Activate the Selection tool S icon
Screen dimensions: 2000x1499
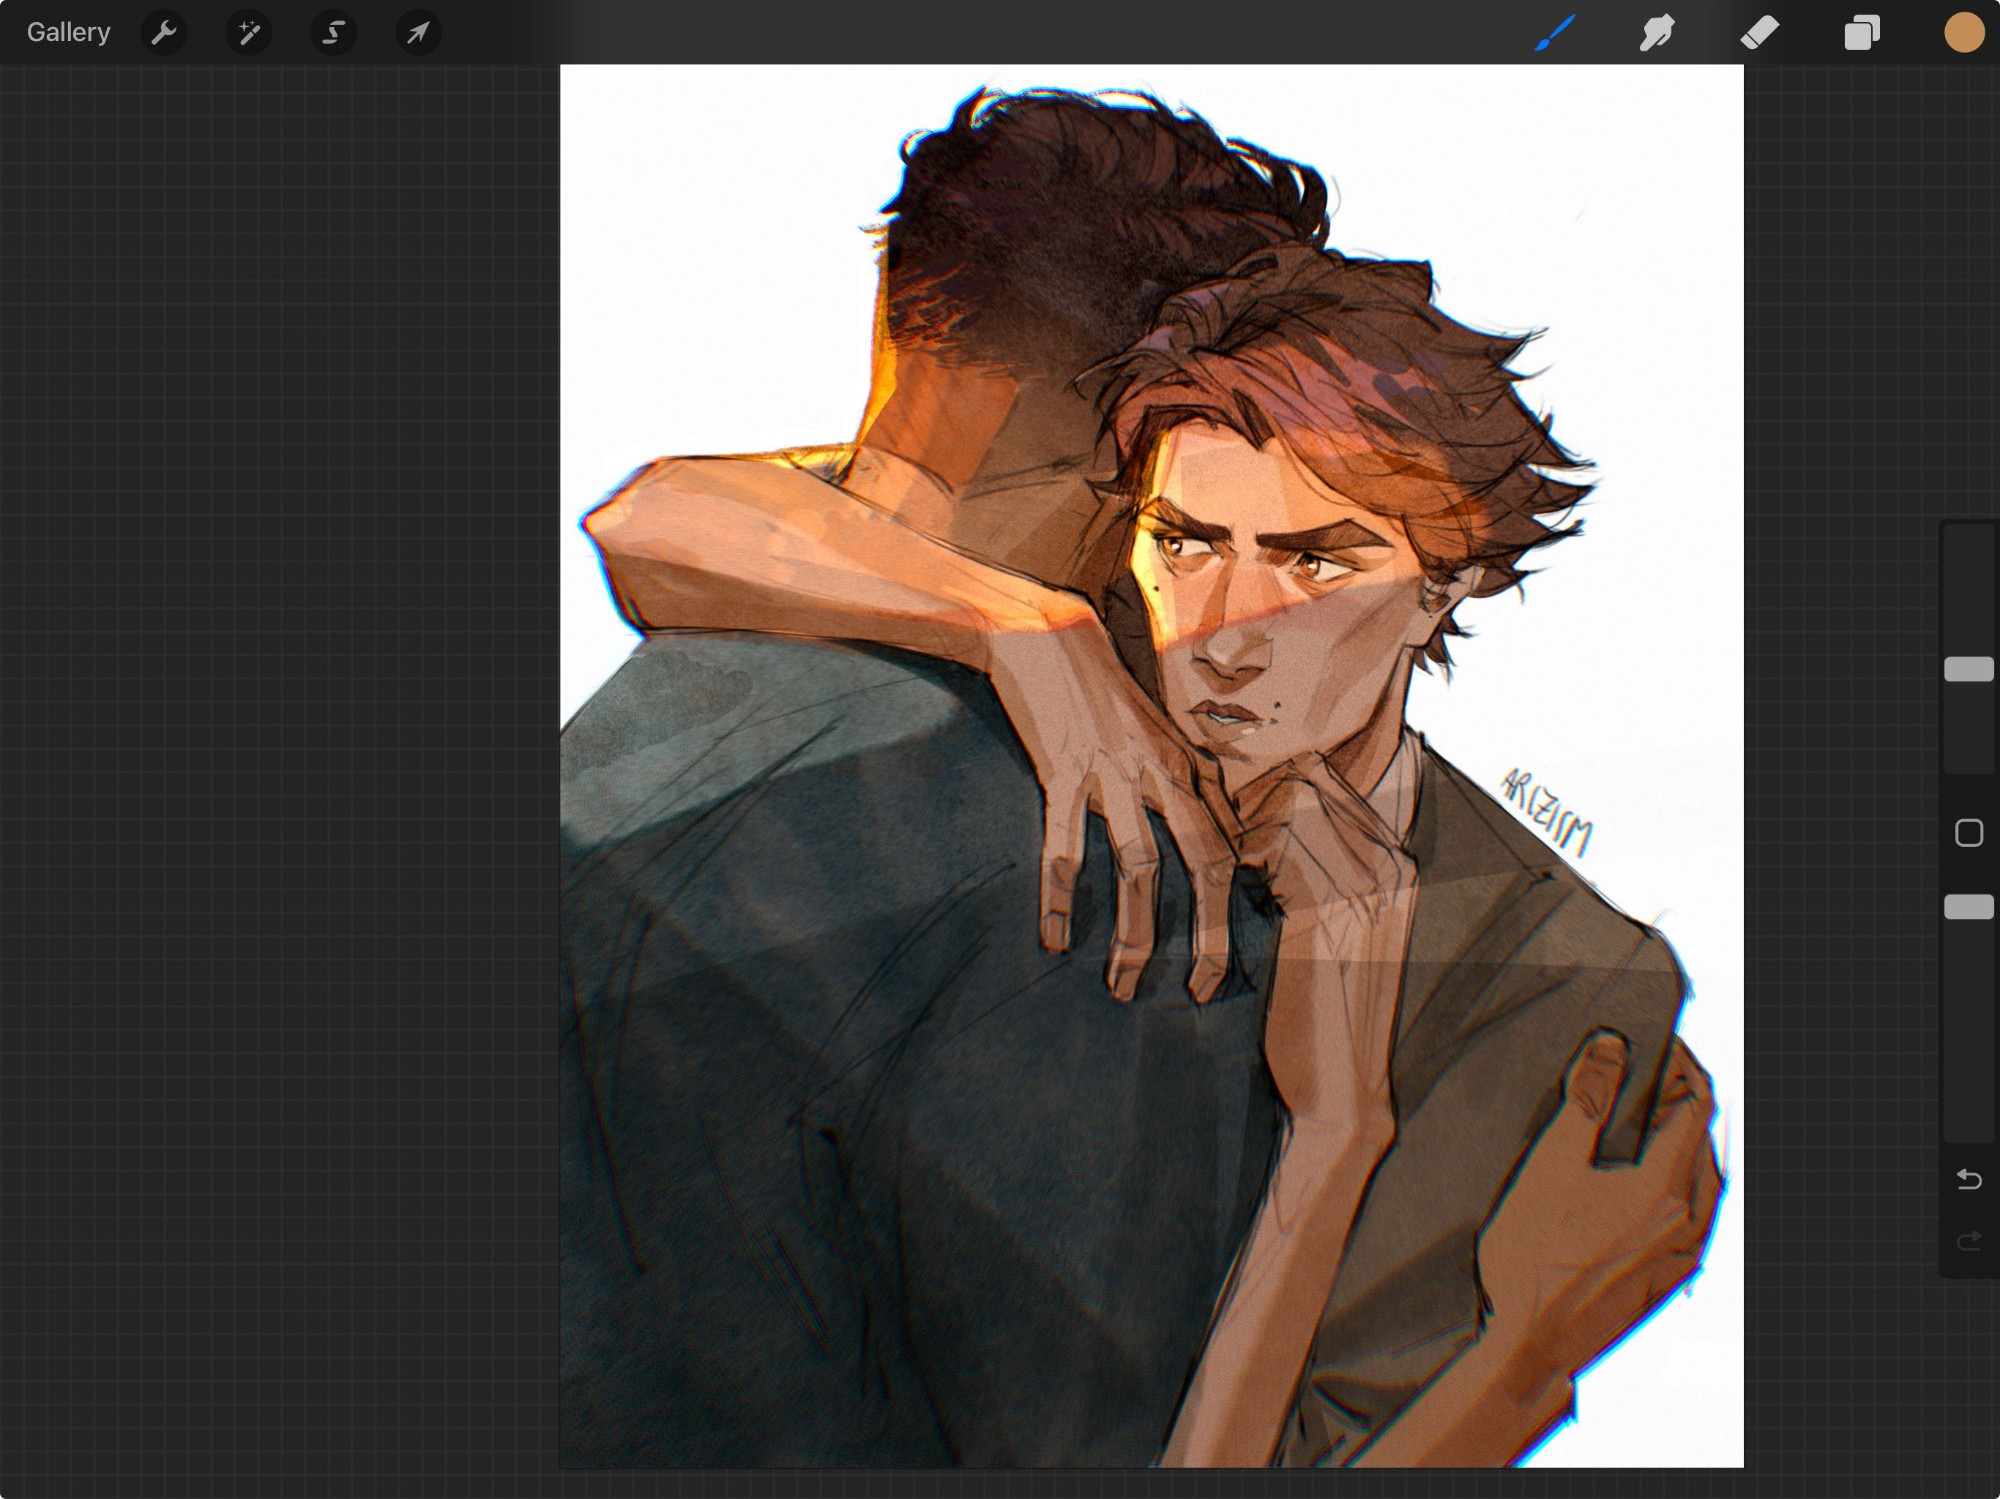click(333, 33)
